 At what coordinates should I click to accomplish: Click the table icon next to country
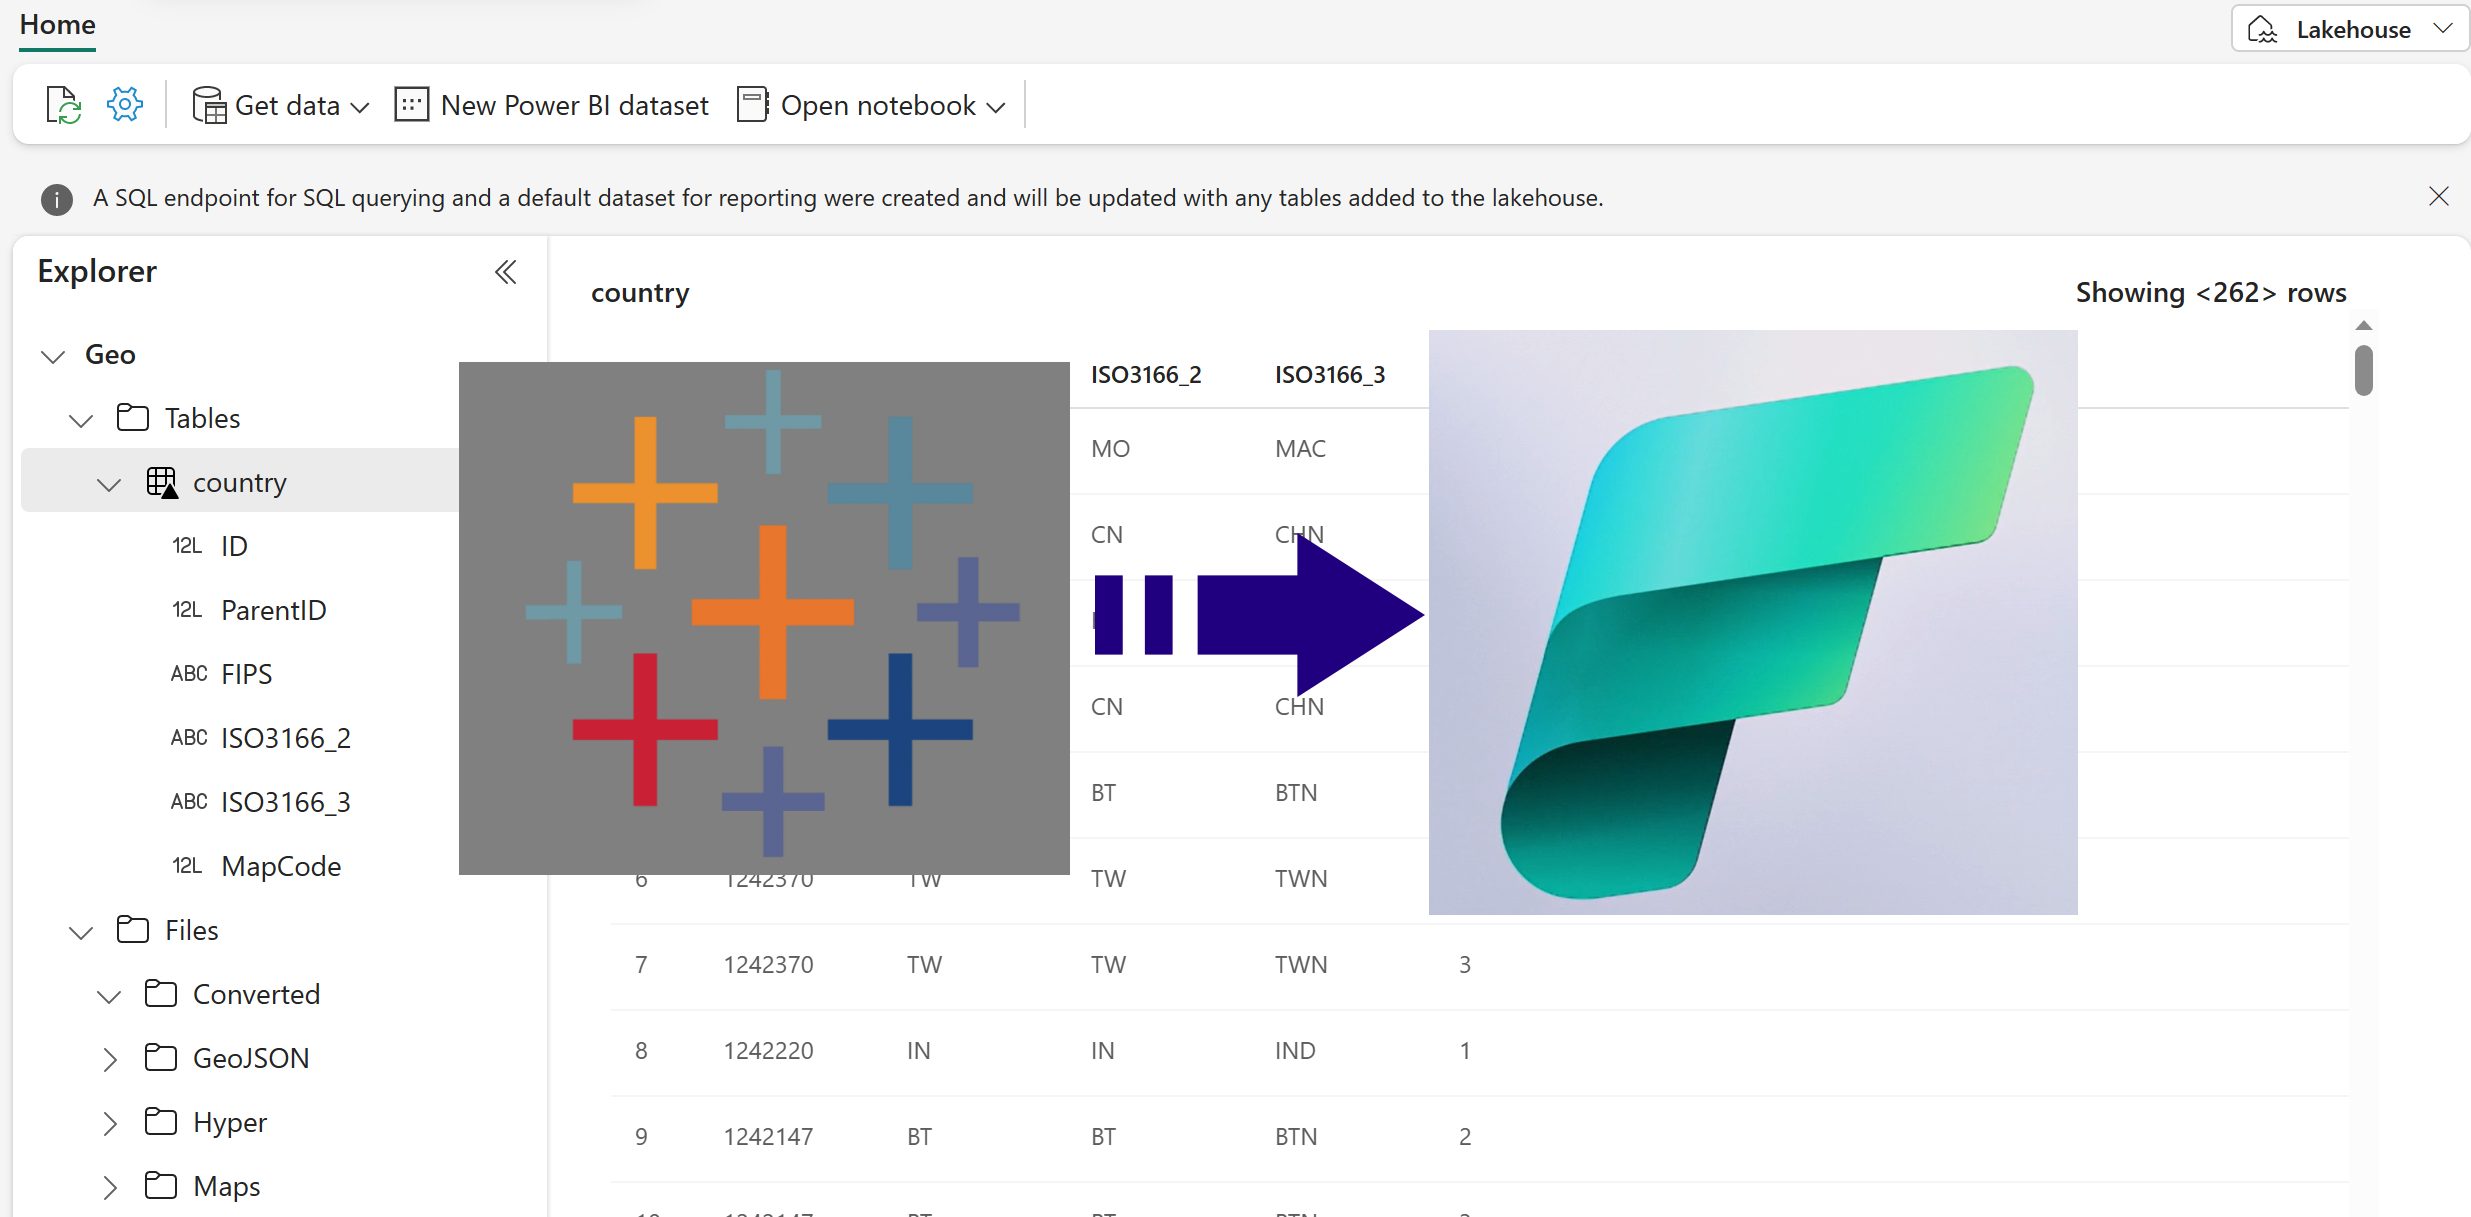pyautogui.click(x=161, y=481)
